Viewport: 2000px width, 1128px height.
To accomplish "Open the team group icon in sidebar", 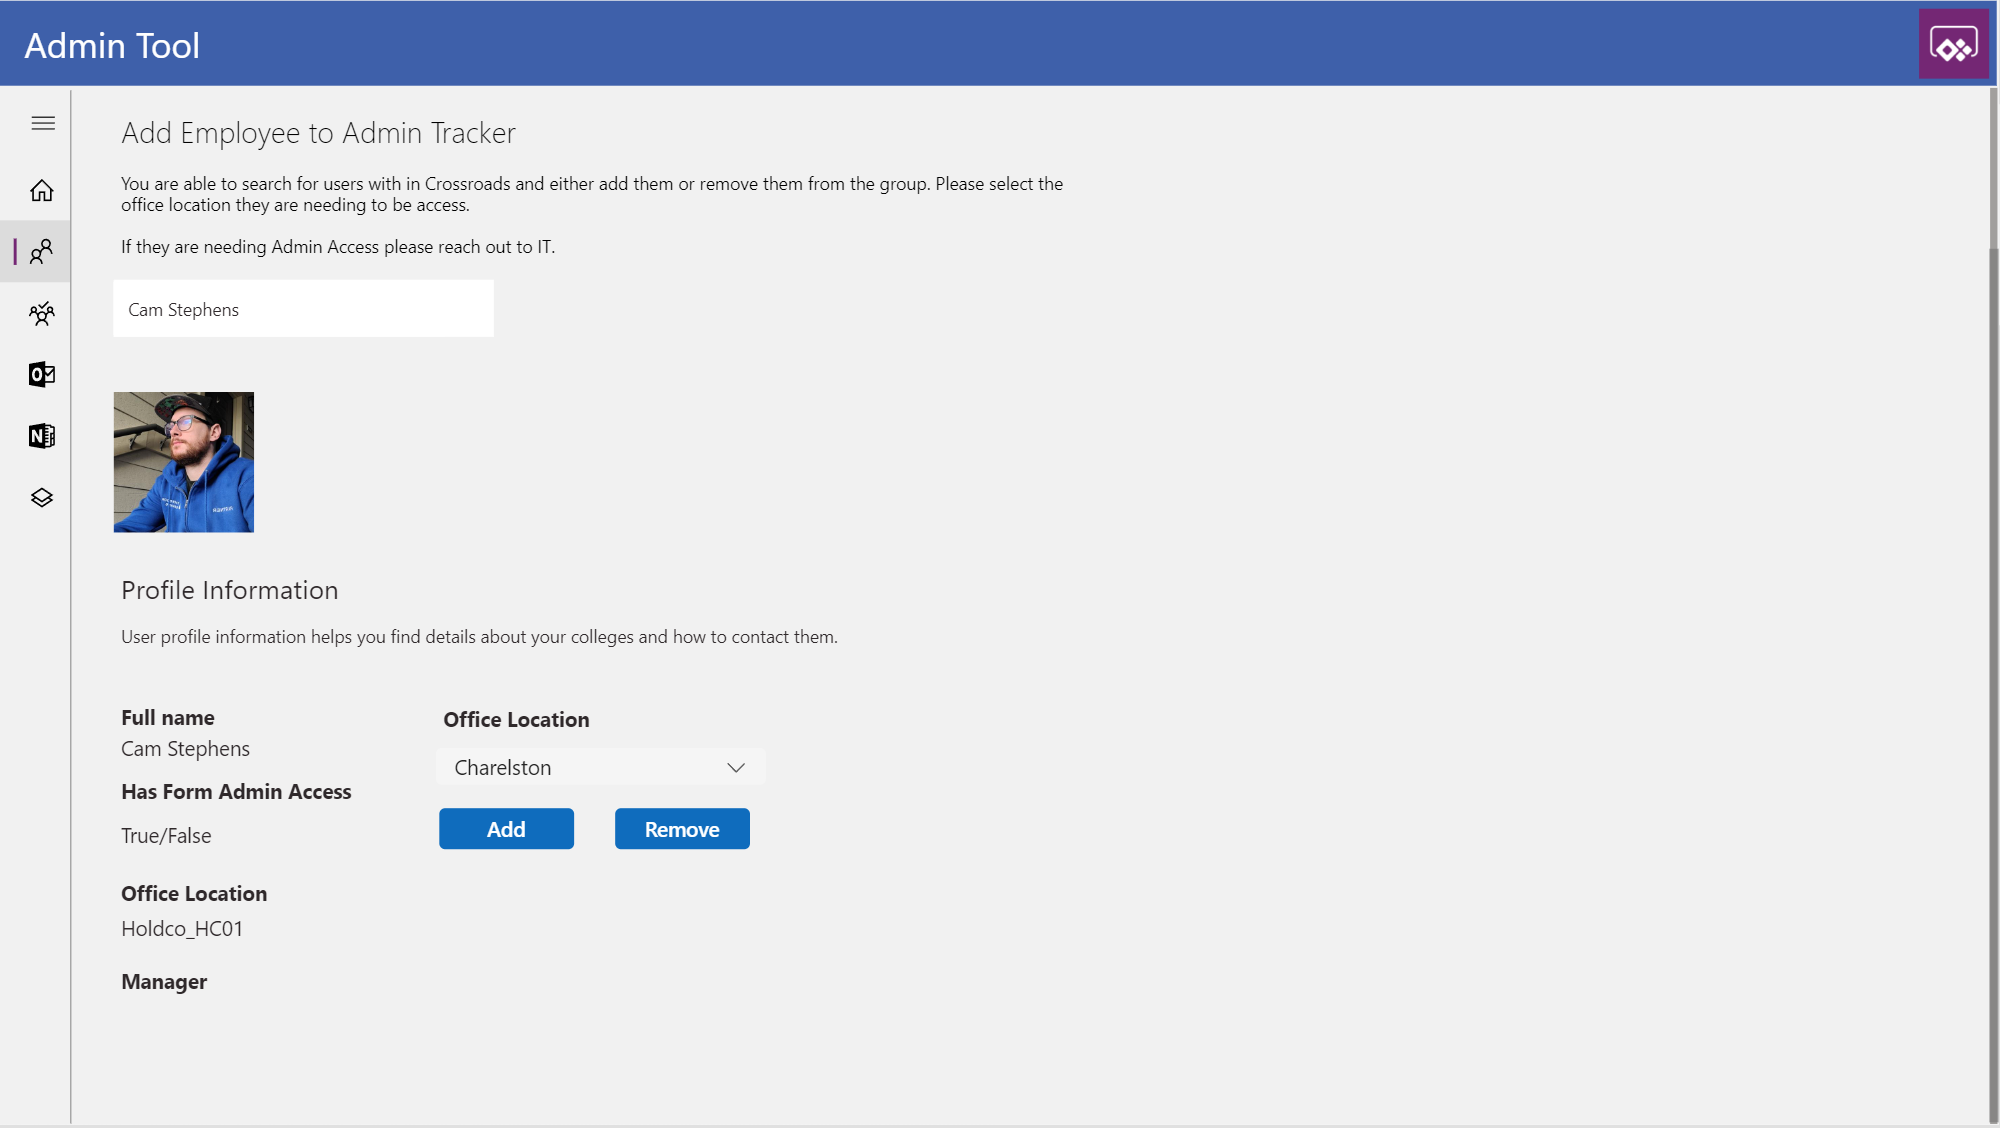I will [42, 314].
